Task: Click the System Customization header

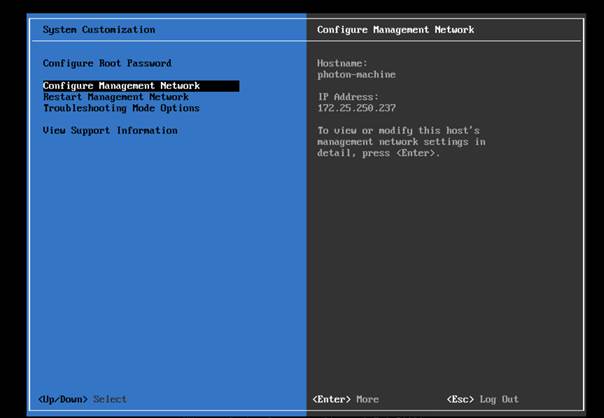Action: click(99, 30)
